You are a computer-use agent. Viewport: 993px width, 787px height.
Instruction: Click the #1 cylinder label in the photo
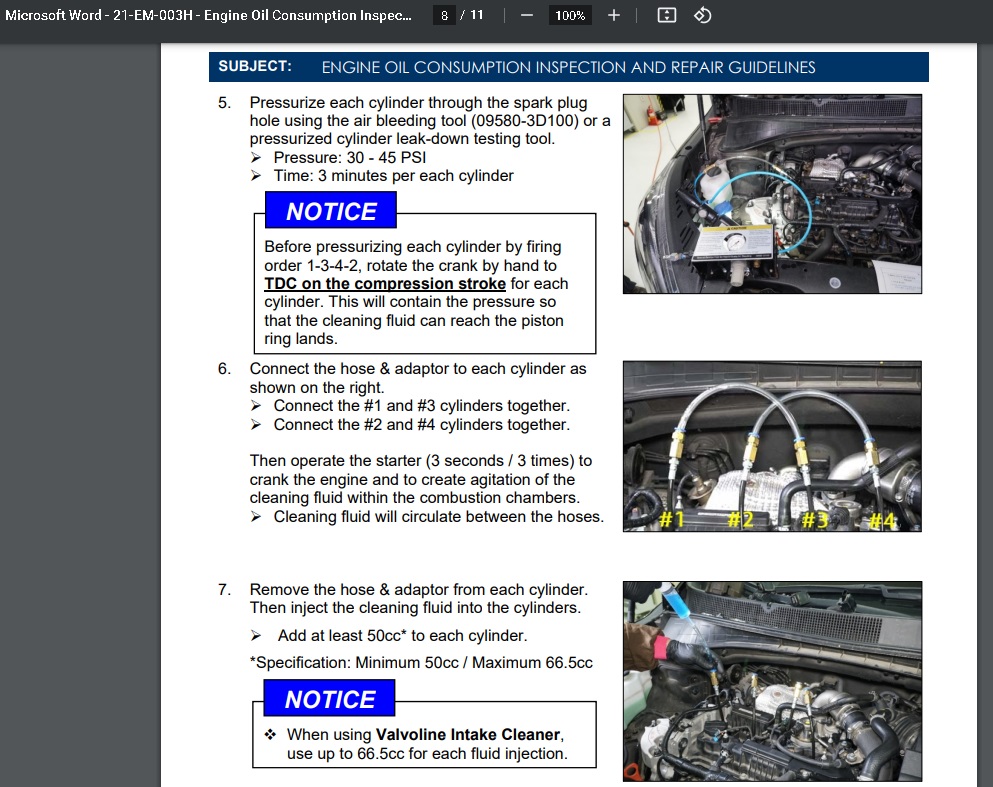pyautogui.click(x=673, y=520)
